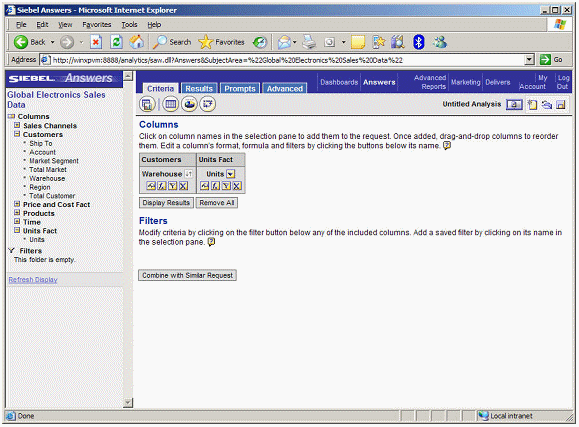Expand the Time folder
This screenshot has height=427, width=579.
[x=17, y=222]
